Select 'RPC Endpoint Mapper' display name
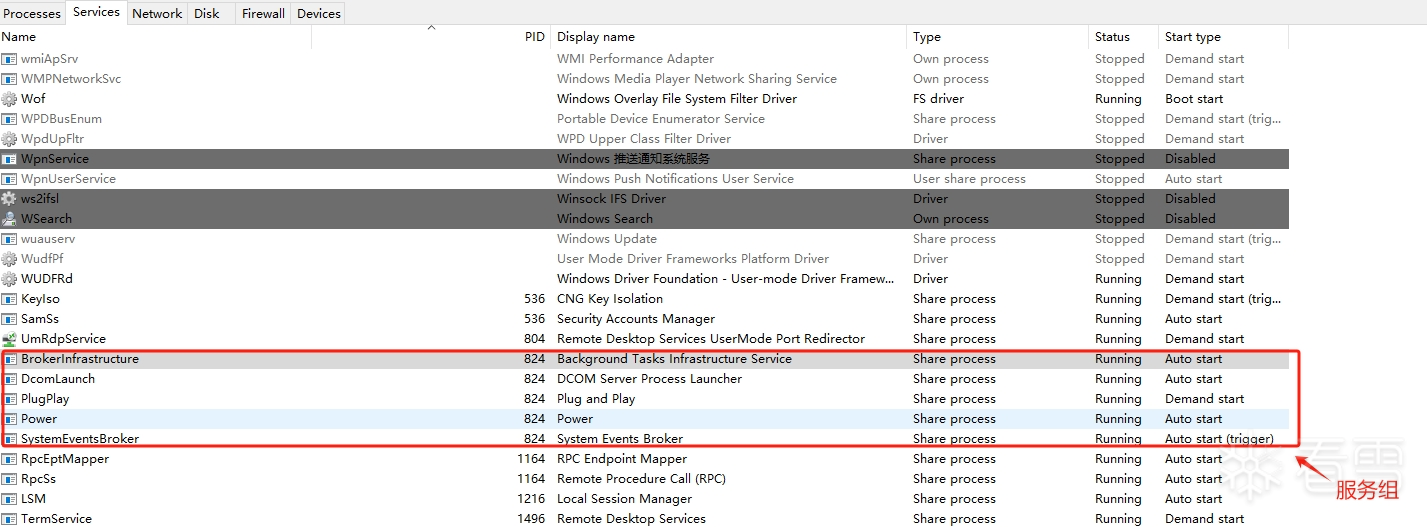Viewport: 1427px width, 527px height. click(622, 459)
